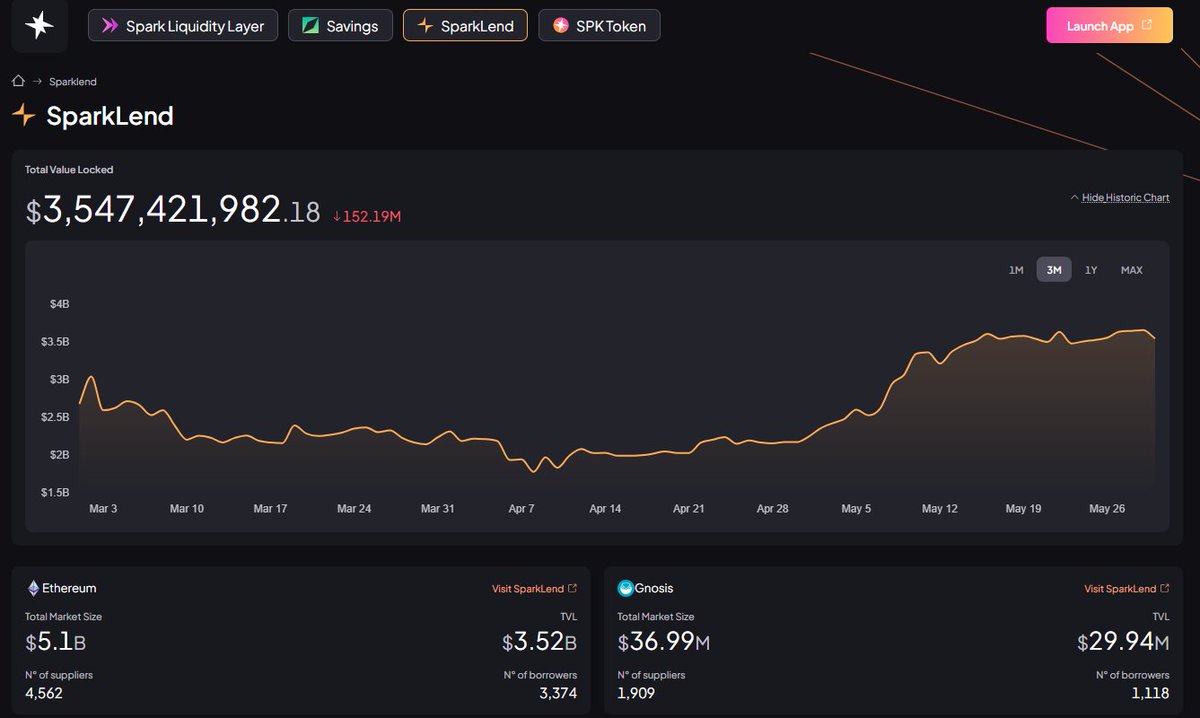Open the SPK Token tab

click(x=599, y=26)
